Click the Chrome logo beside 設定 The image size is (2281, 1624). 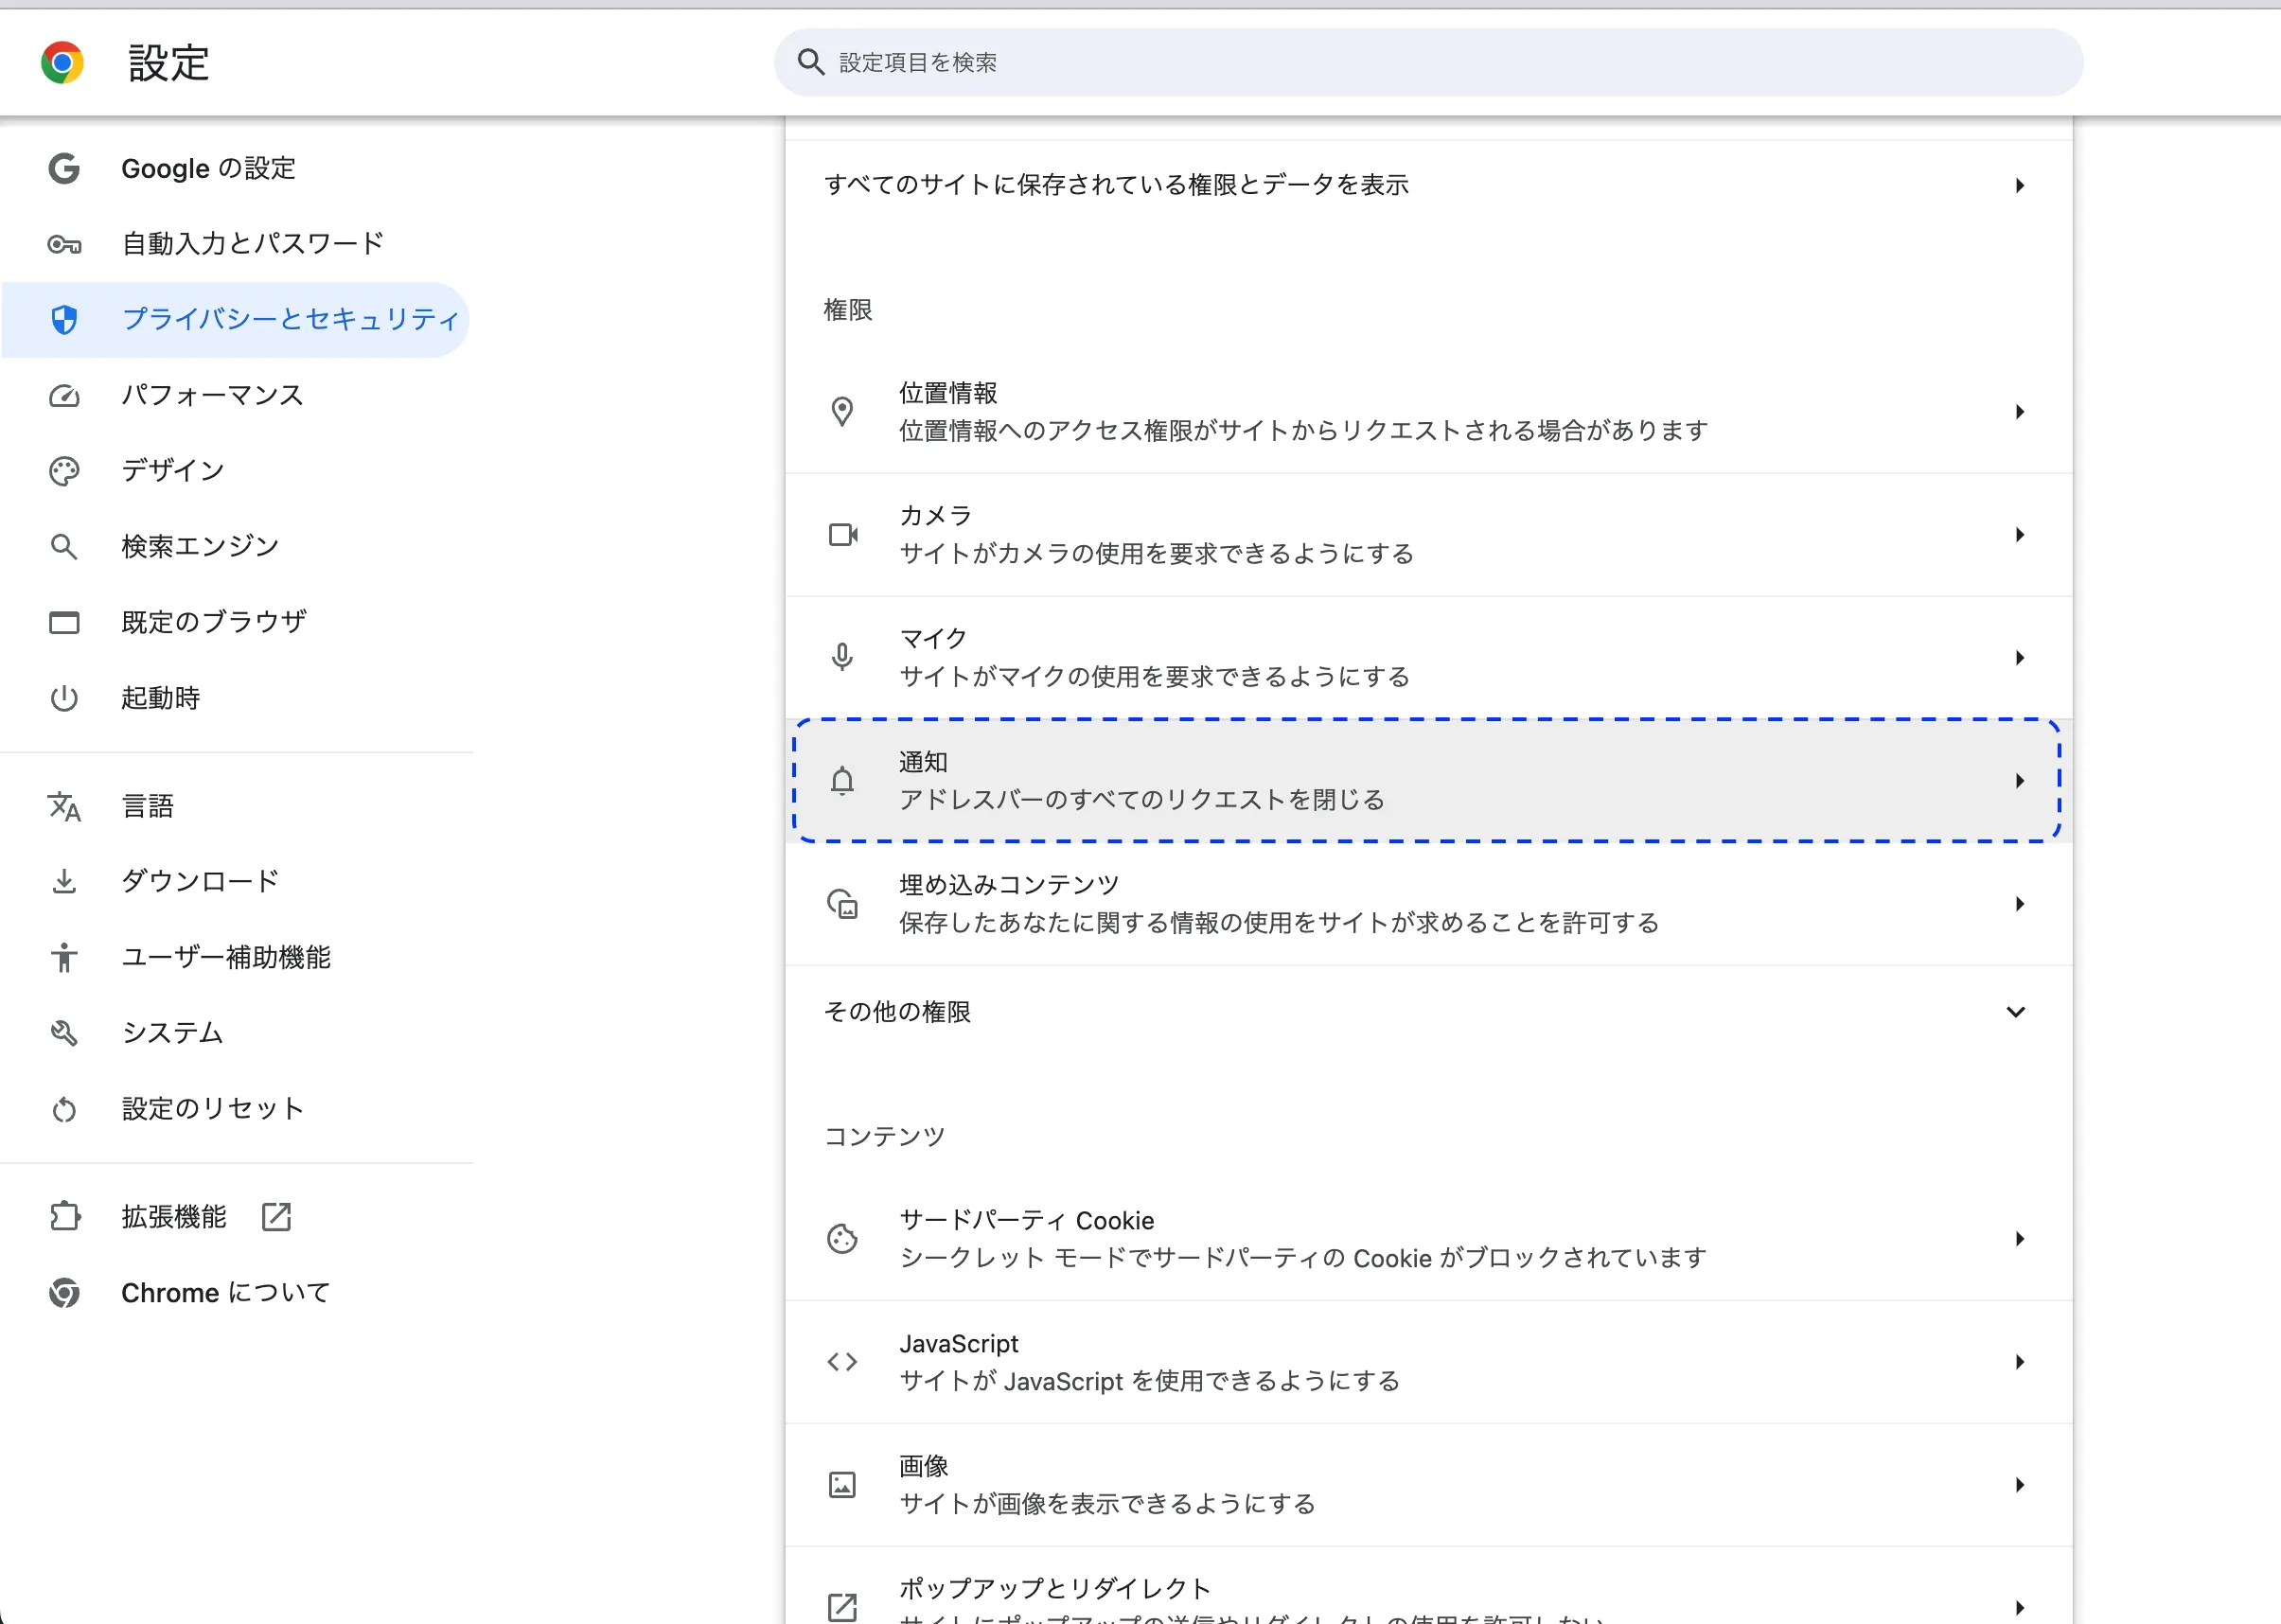62,63
